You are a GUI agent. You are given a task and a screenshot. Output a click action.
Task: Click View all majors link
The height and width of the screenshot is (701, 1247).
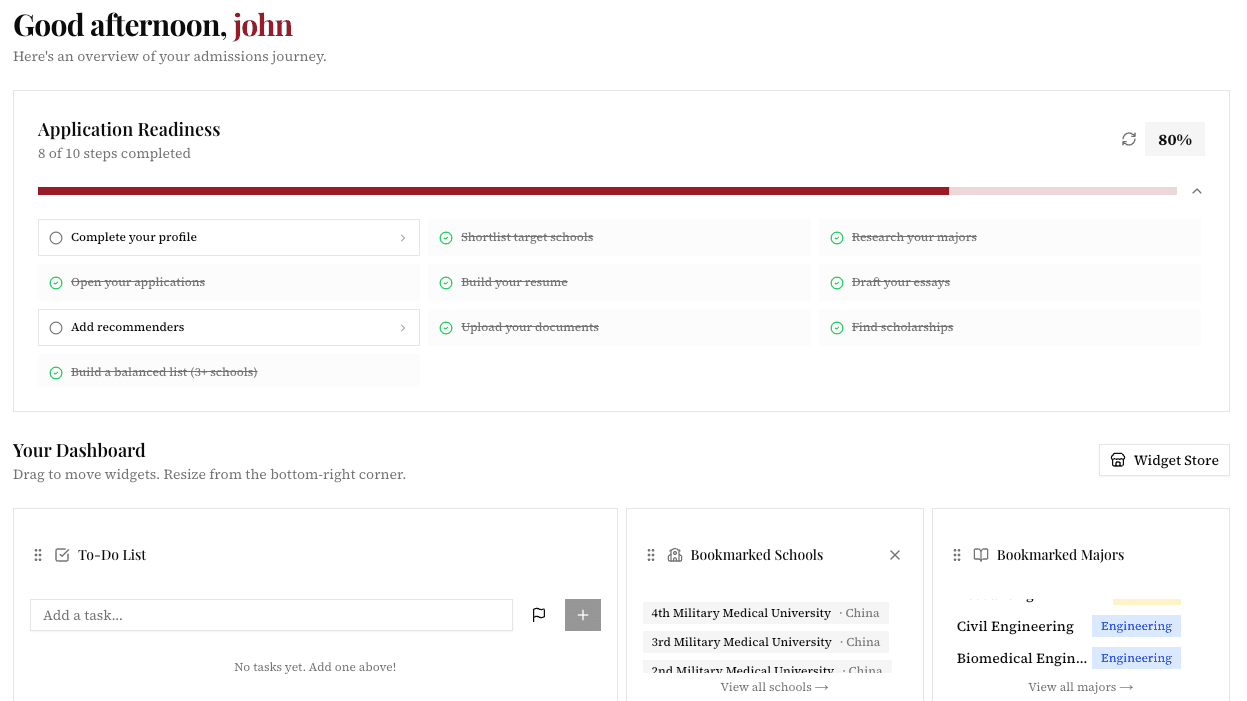[1080, 687]
